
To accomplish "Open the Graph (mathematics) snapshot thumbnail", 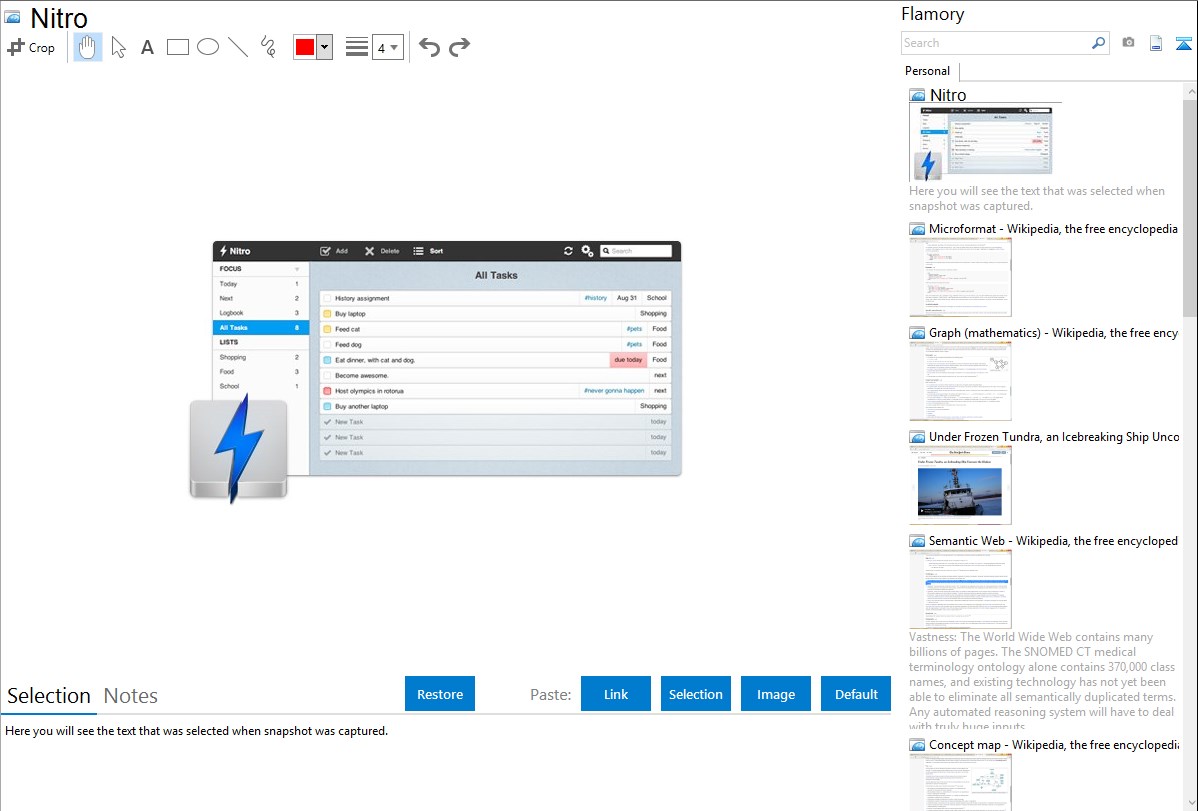I will pyautogui.click(x=960, y=381).
